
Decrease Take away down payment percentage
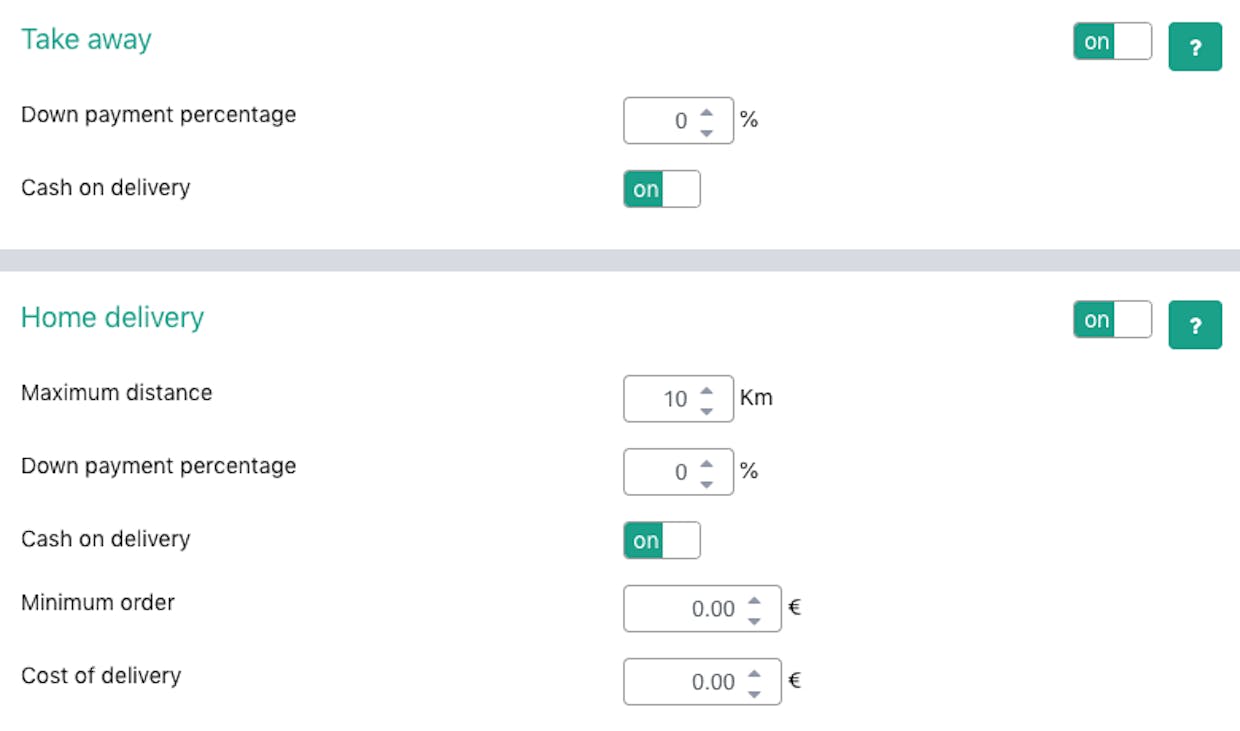tap(707, 132)
